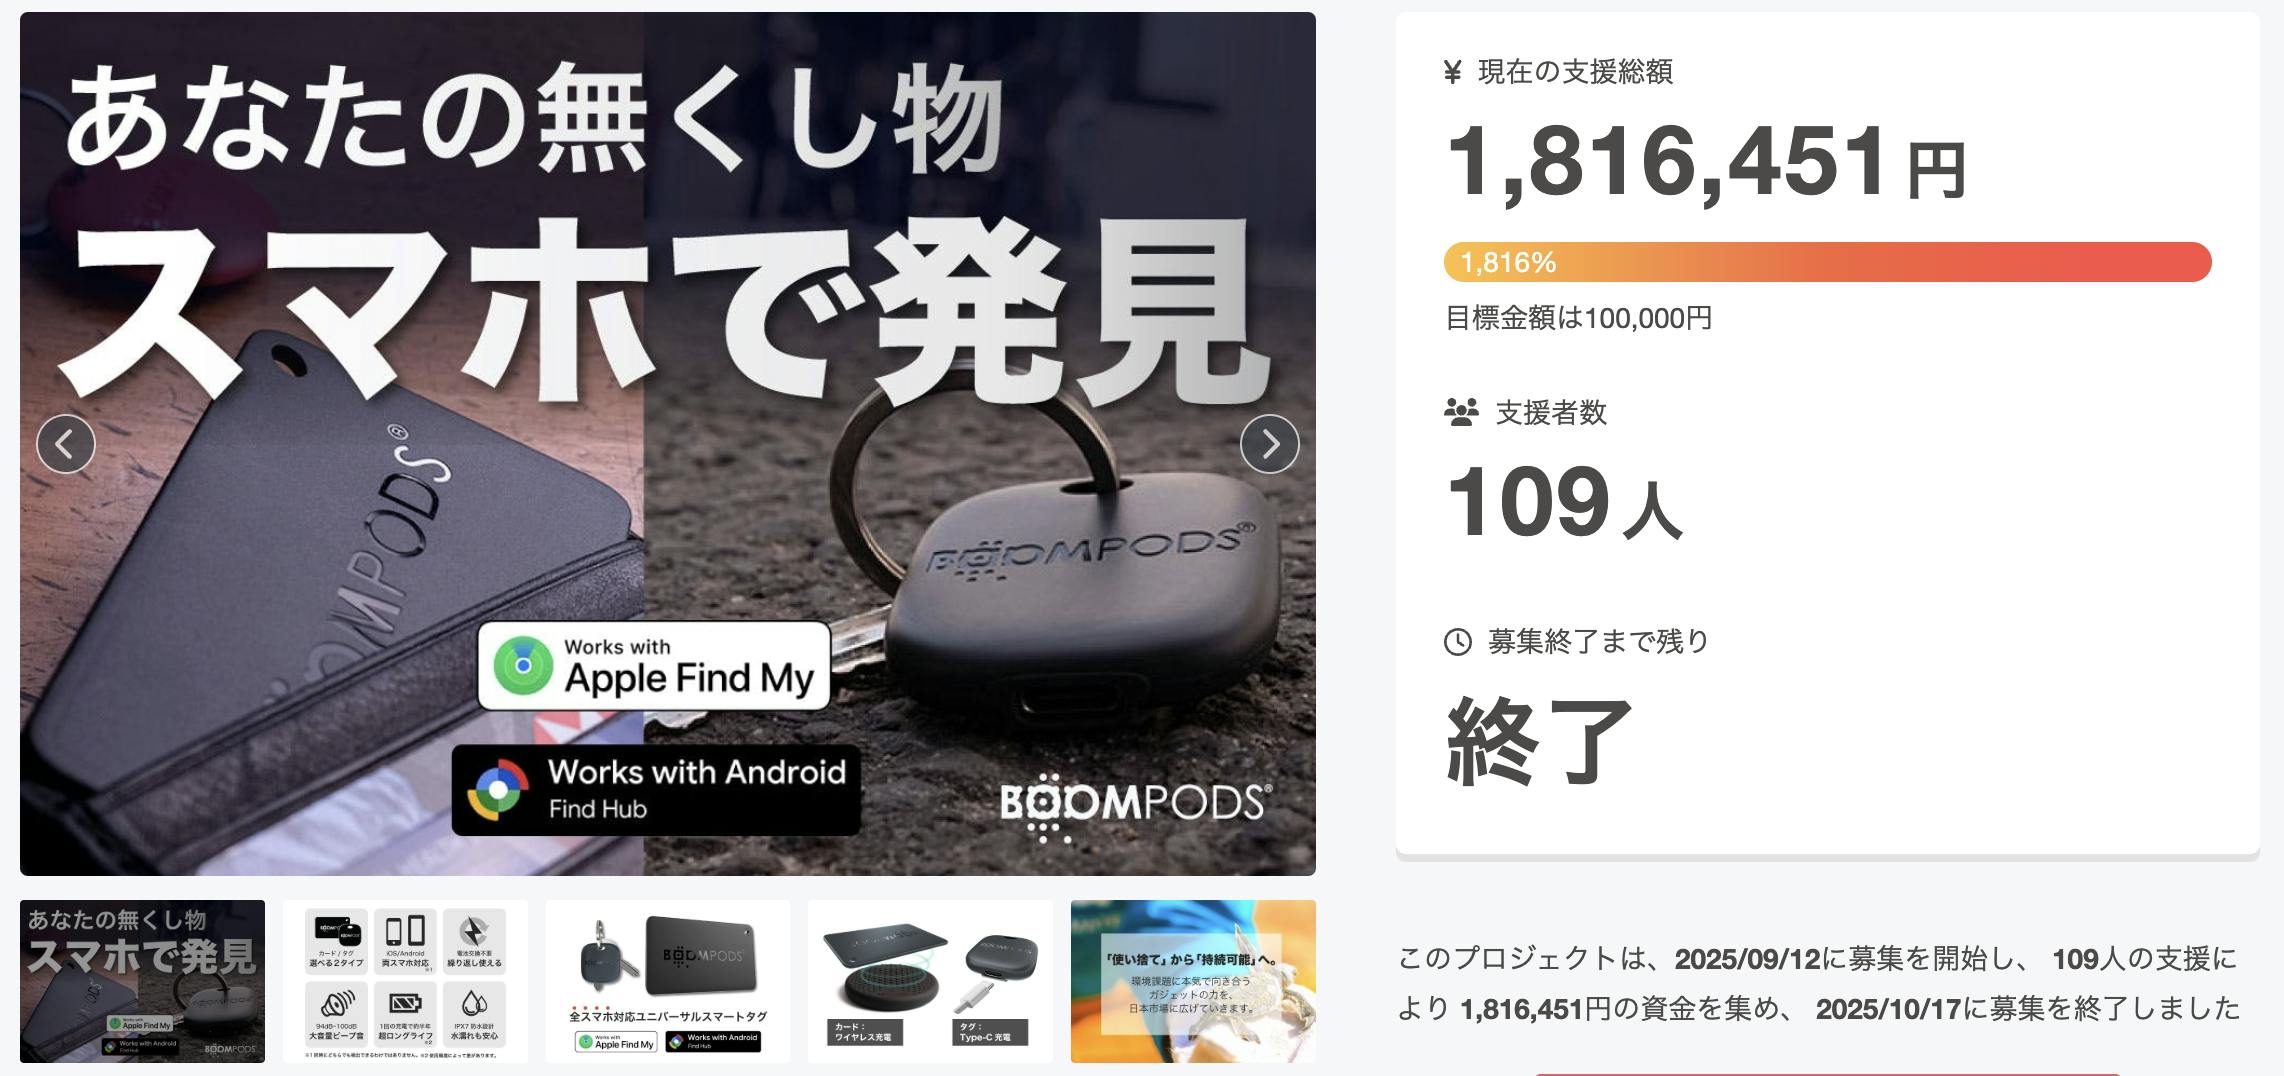Viewport: 2284px width, 1076px height.
Task: Click the 目標金額は100,000円 goal text
Action: [1578, 318]
